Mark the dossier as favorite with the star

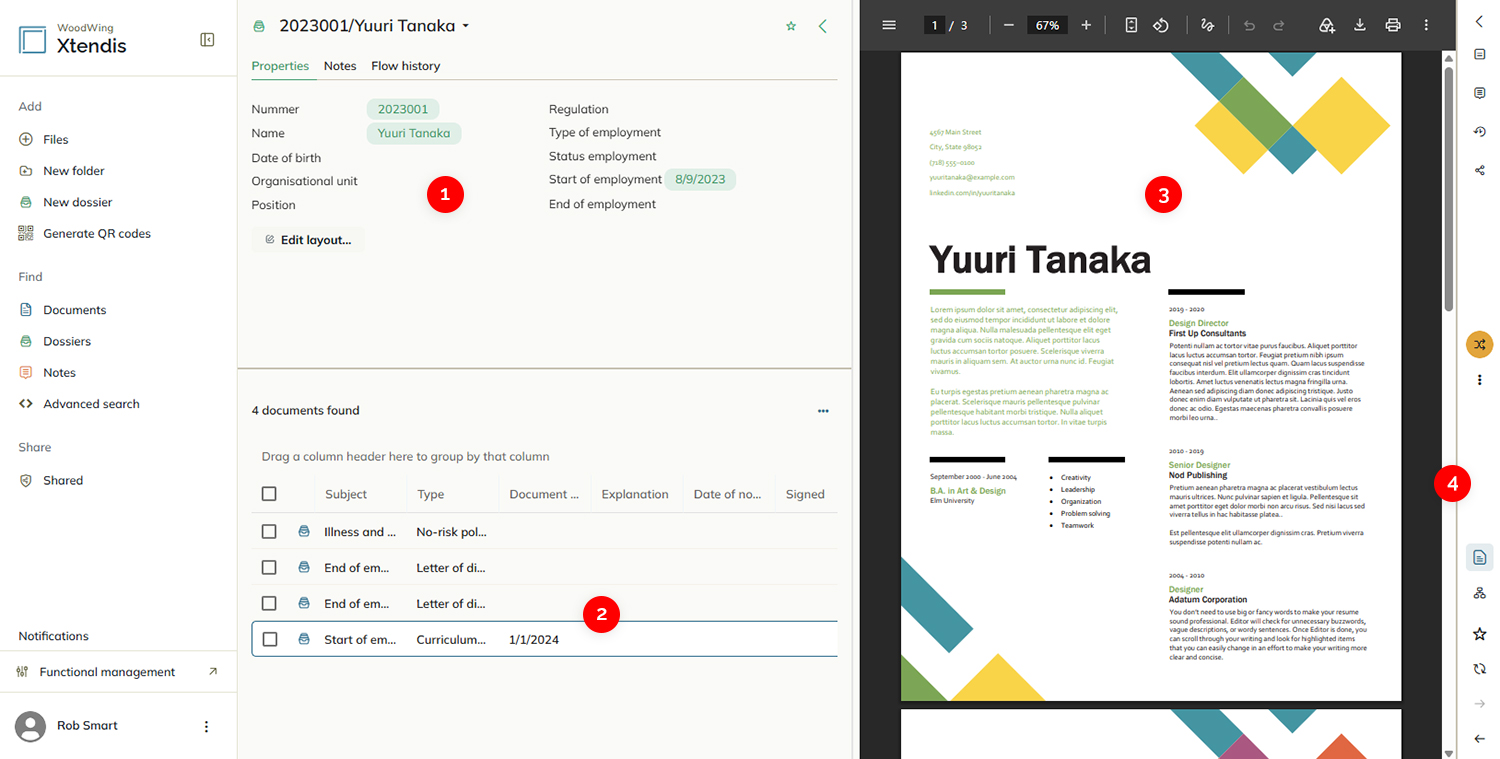click(x=791, y=26)
